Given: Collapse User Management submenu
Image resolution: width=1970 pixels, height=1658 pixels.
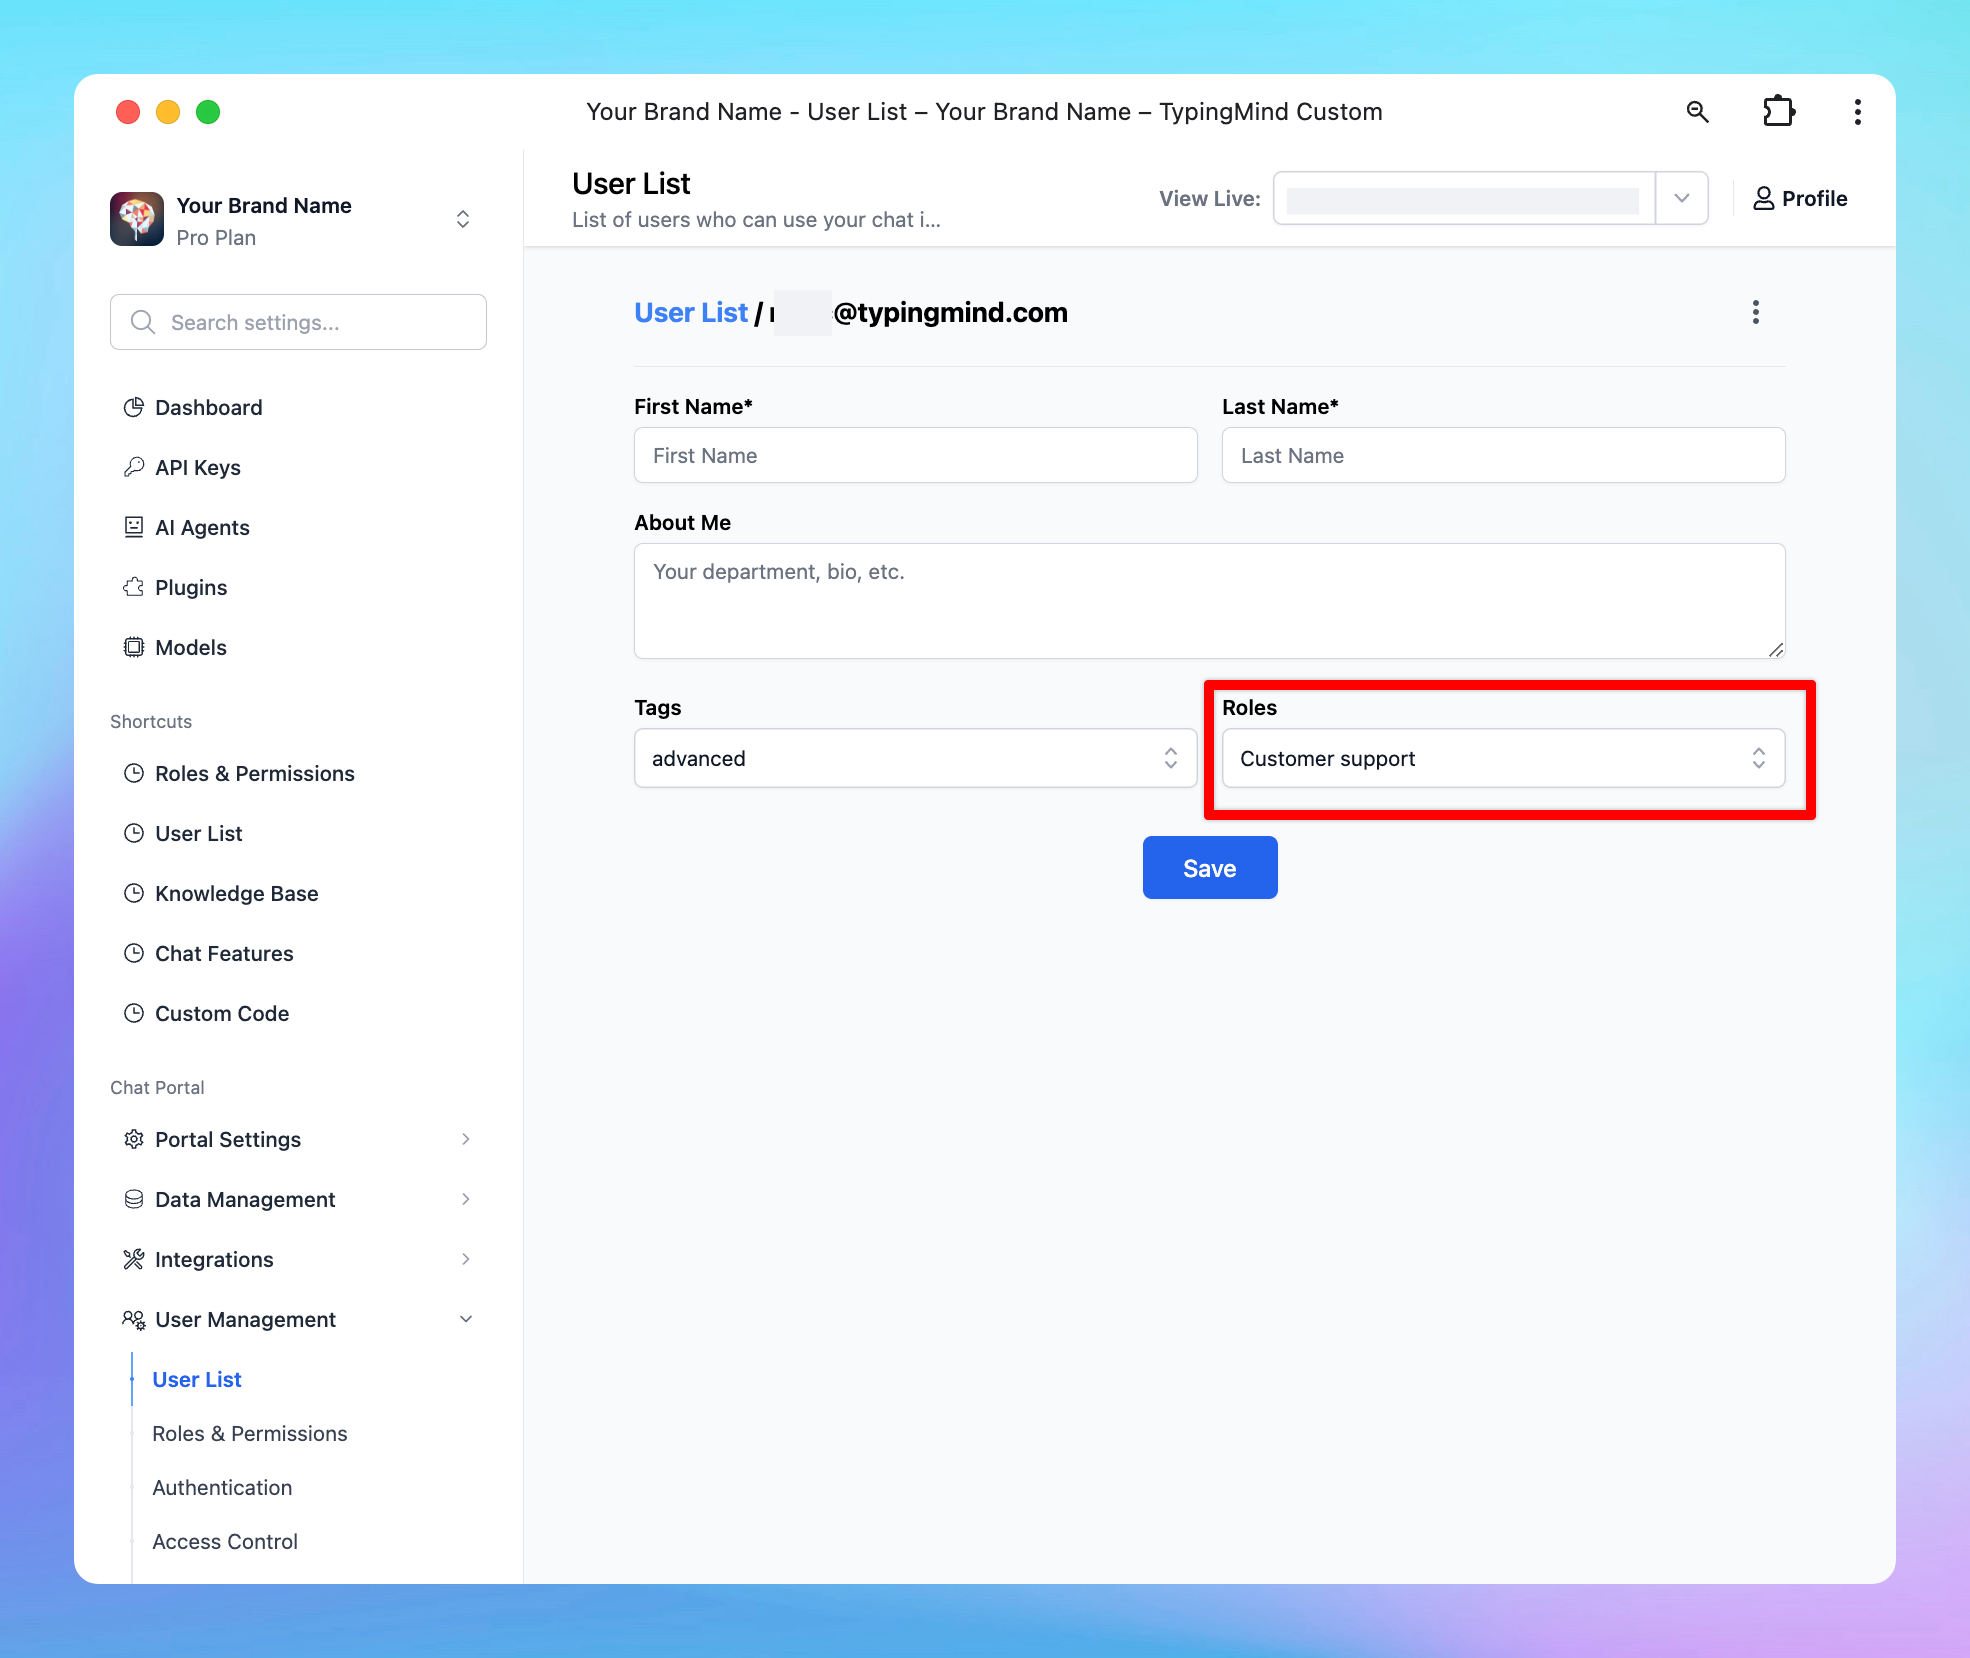Looking at the screenshot, I should click(465, 1318).
